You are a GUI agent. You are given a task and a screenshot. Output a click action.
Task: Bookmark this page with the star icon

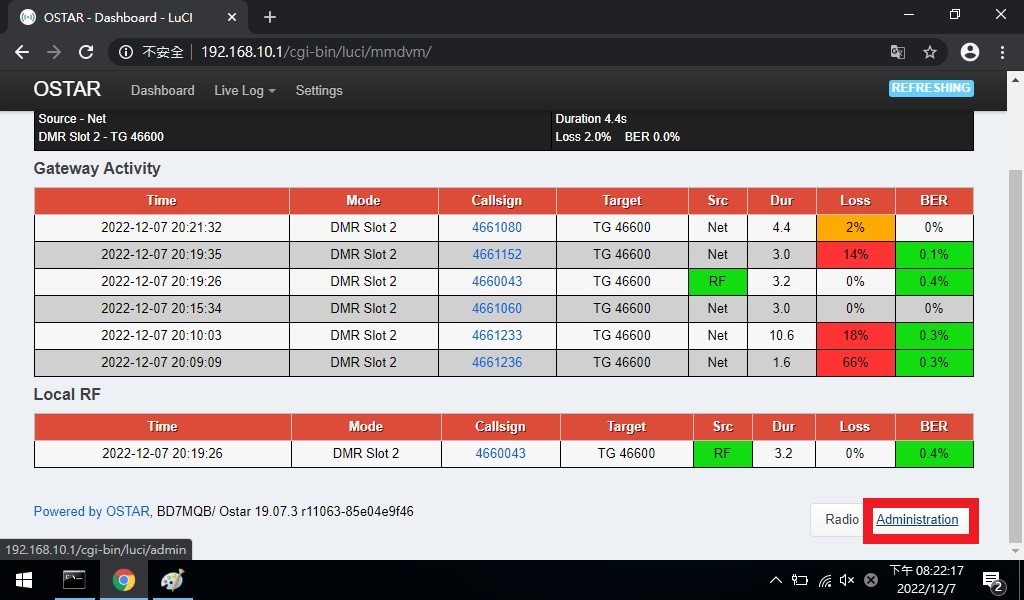930,52
